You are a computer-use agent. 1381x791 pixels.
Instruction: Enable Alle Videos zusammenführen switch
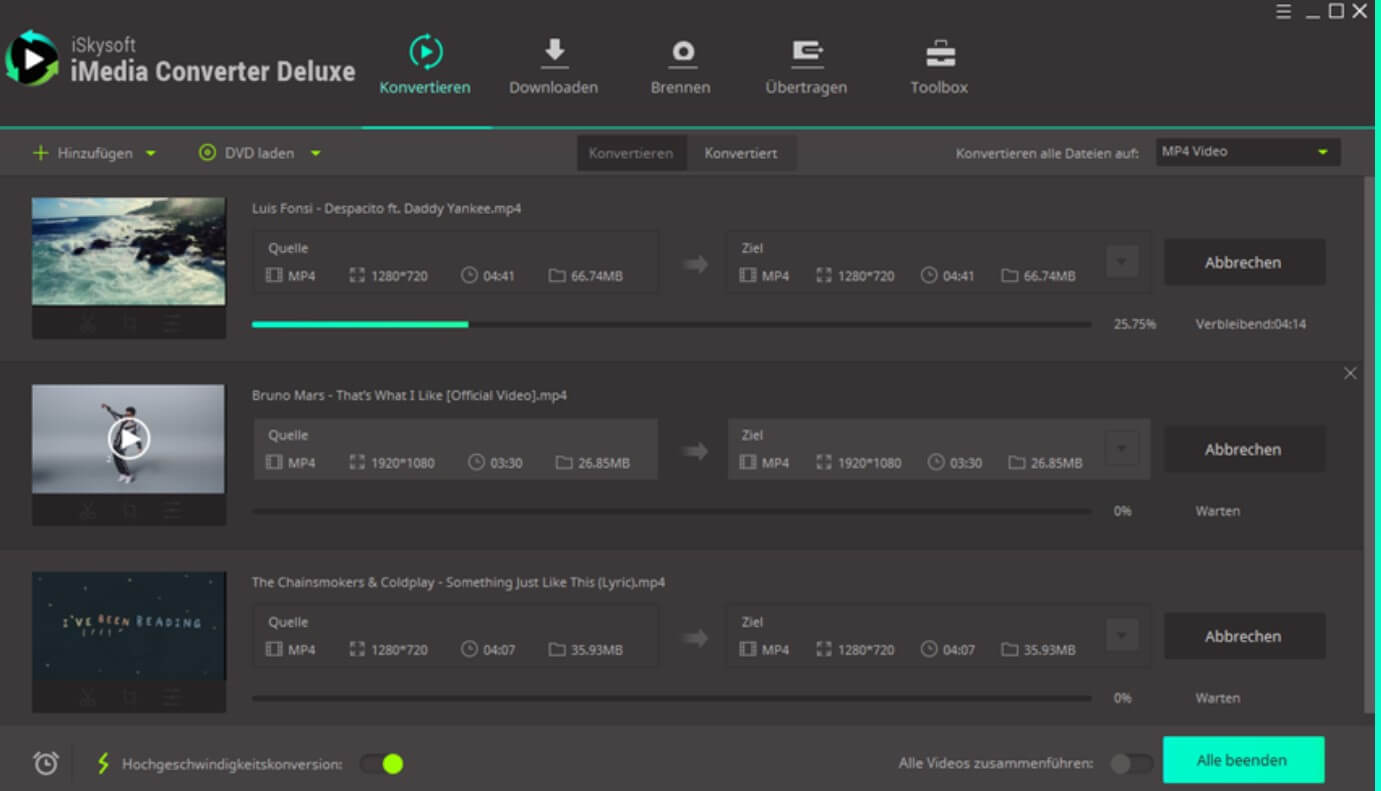pyautogui.click(x=1131, y=763)
